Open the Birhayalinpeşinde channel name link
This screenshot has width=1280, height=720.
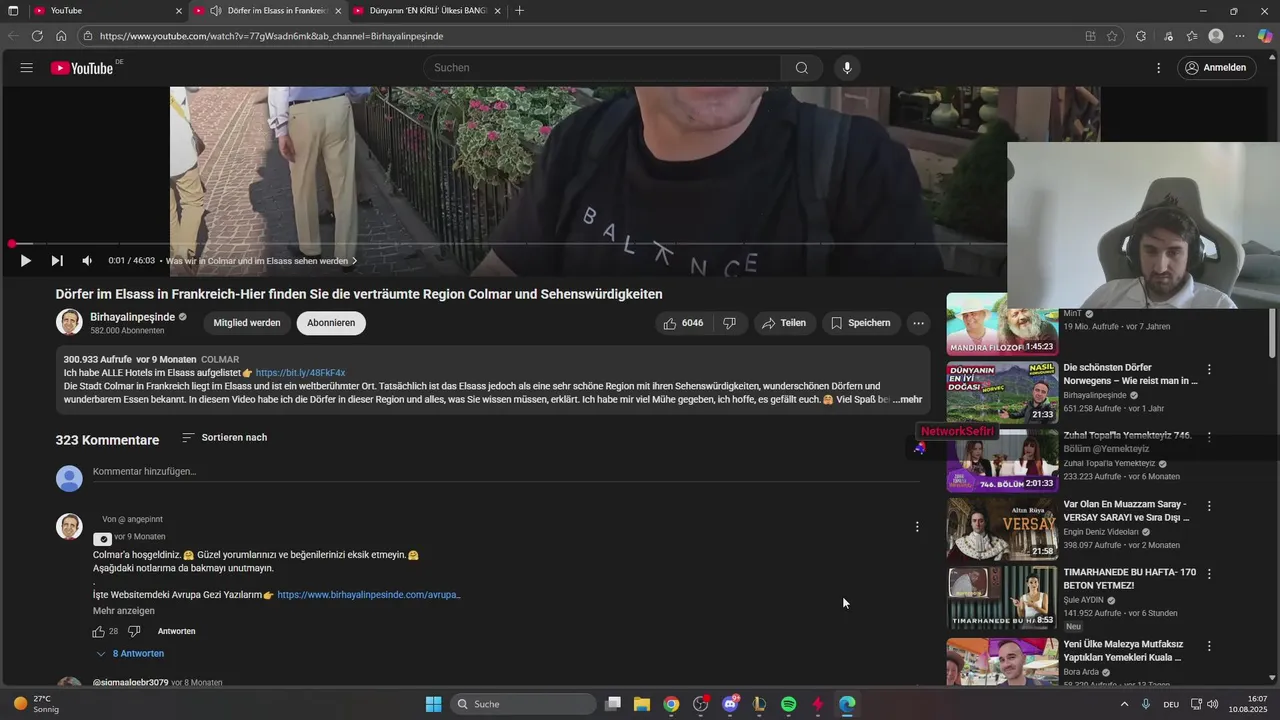(x=132, y=317)
